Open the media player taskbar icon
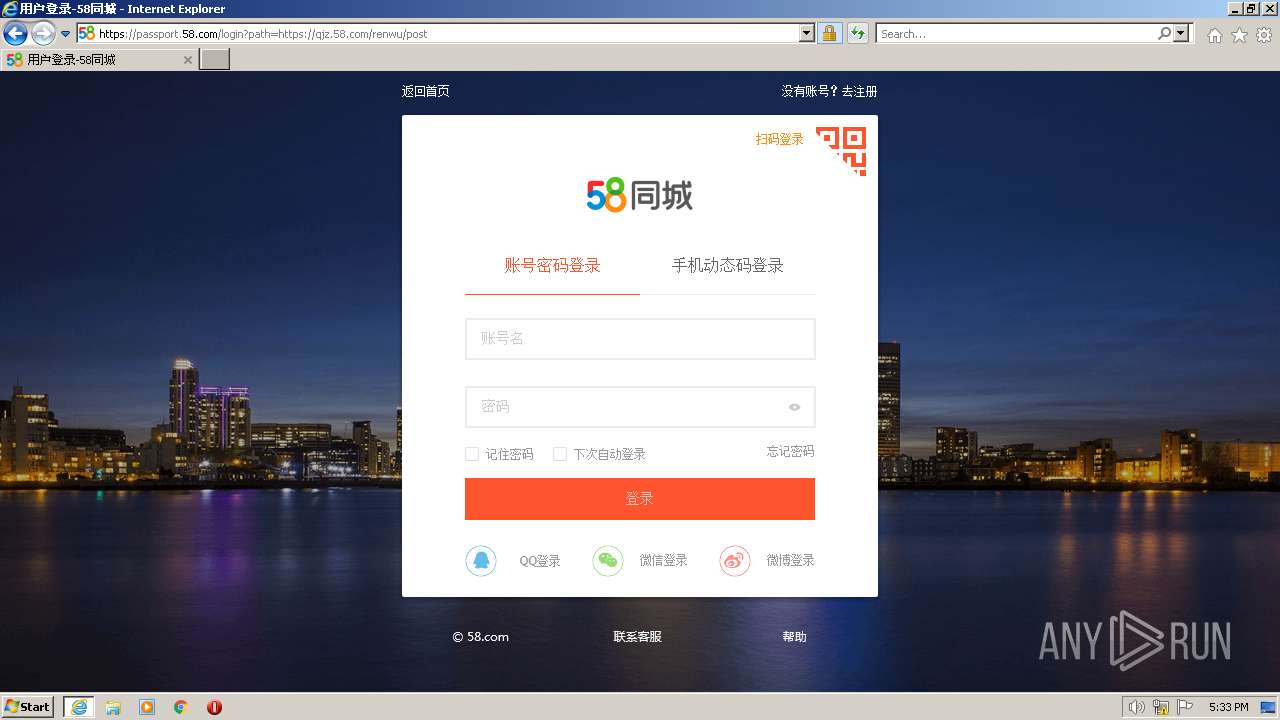 147,707
